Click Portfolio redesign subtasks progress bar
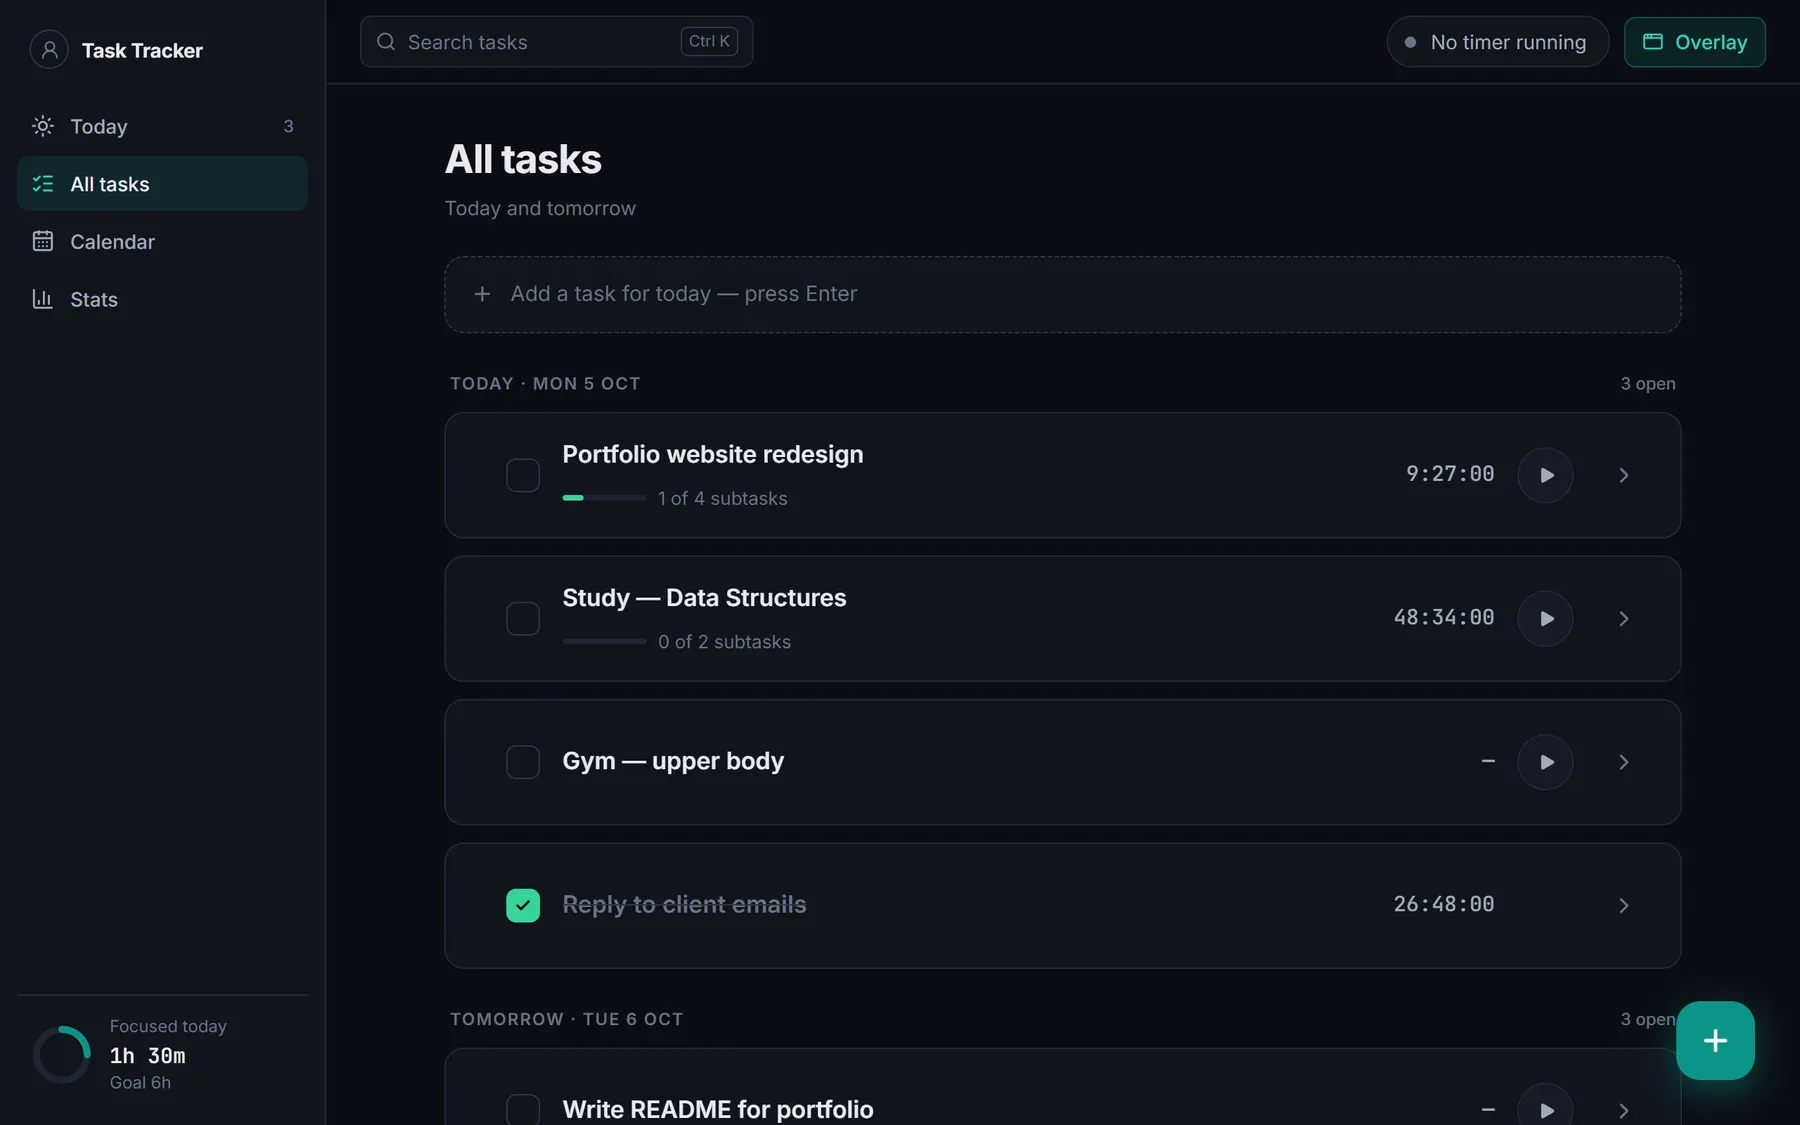The height and width of the screenshot is (1125, 1800). pyautogui.click(x=604, y=498)
